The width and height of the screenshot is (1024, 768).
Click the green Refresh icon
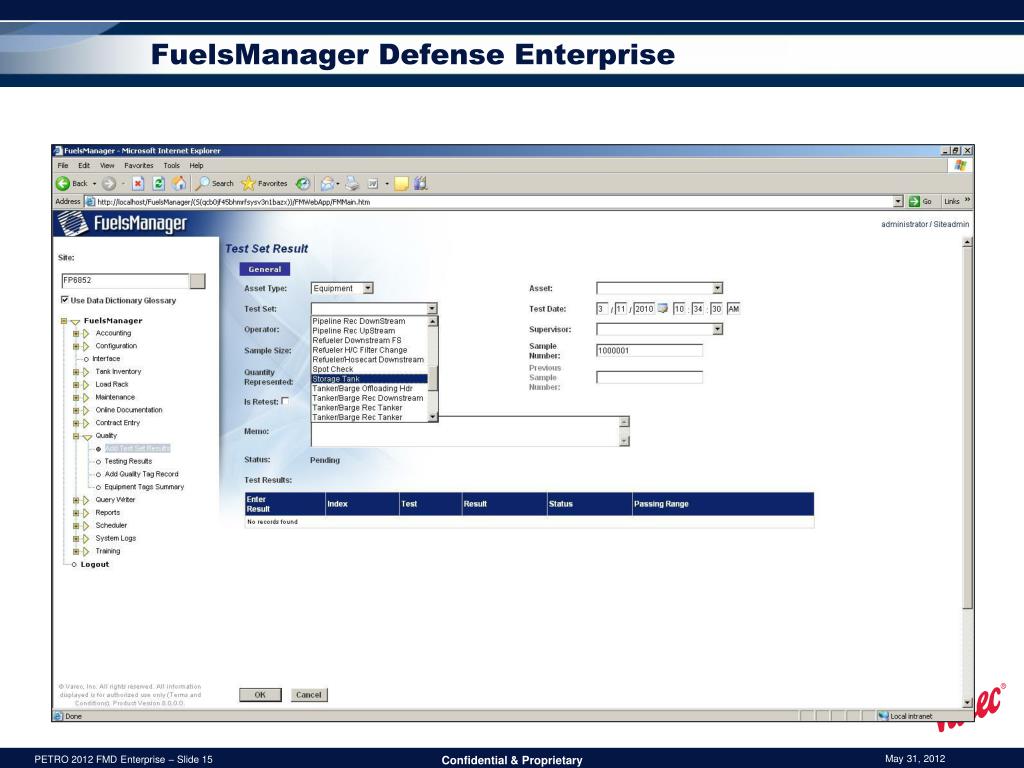(158, 184)
